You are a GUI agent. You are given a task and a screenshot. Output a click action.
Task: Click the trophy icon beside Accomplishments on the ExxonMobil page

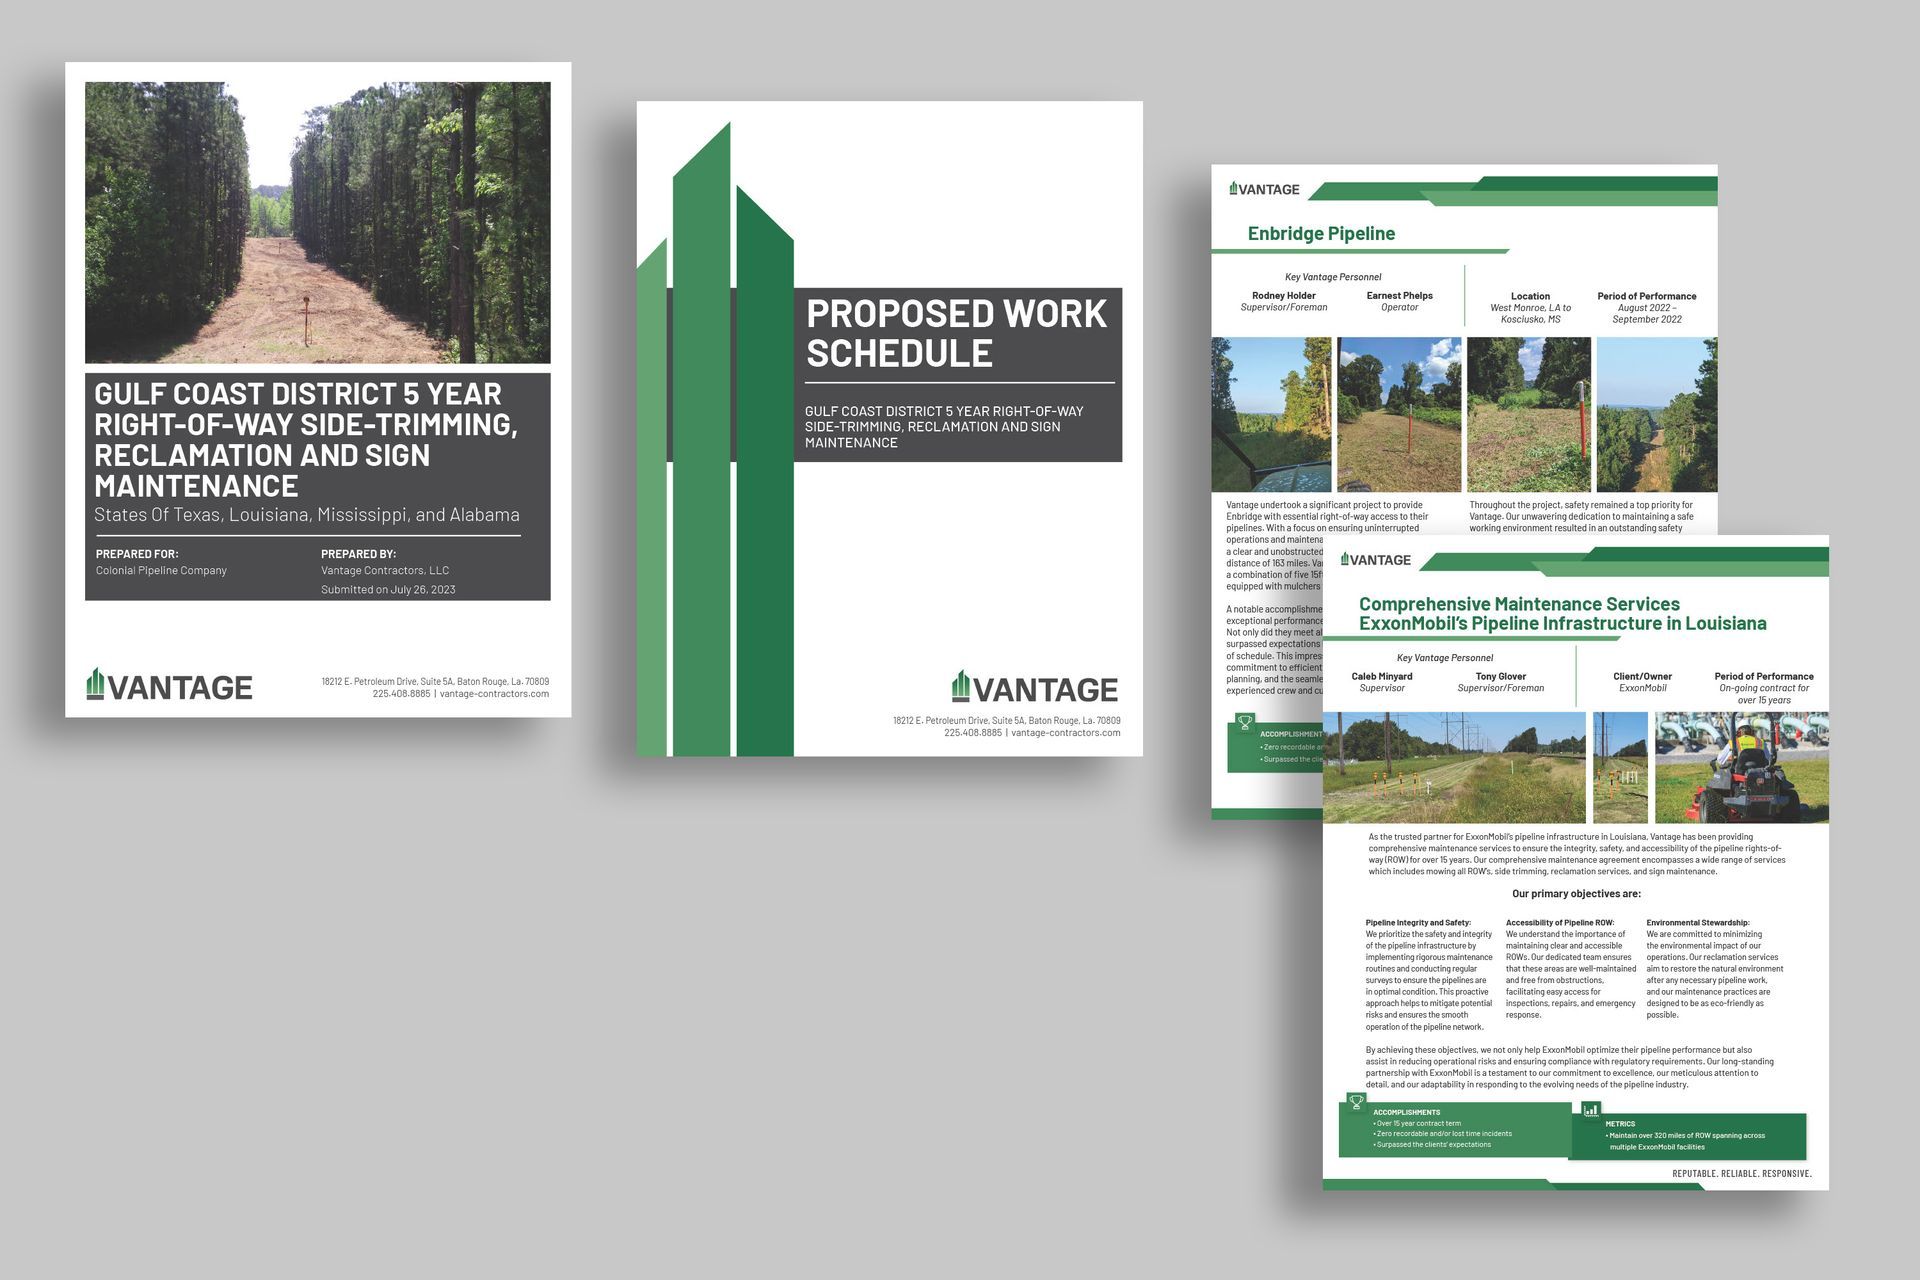click(1357, 1102)
